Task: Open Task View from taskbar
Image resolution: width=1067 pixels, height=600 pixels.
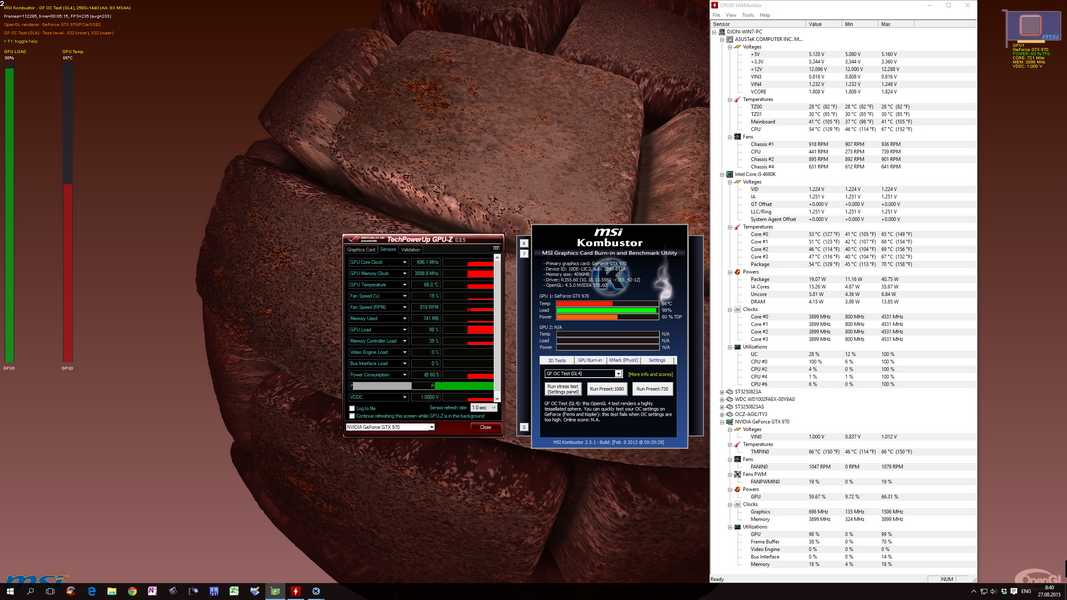Action: (x=50, y=591)
